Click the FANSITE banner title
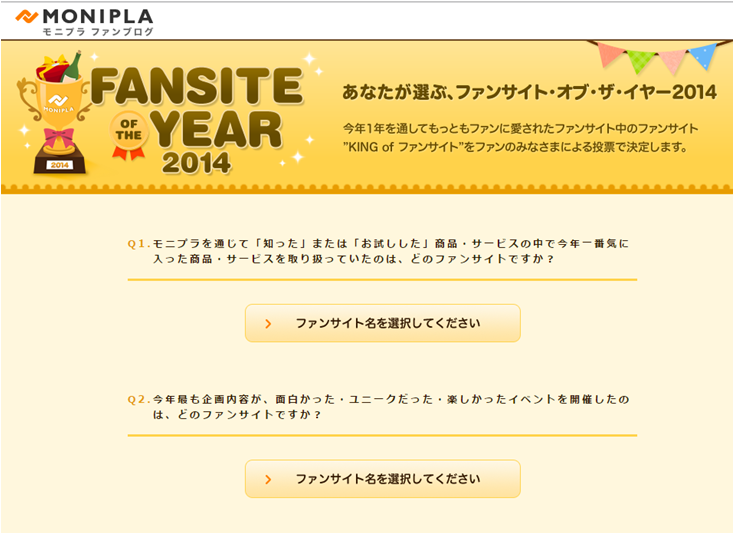734x534 pixels. (197, 85)
